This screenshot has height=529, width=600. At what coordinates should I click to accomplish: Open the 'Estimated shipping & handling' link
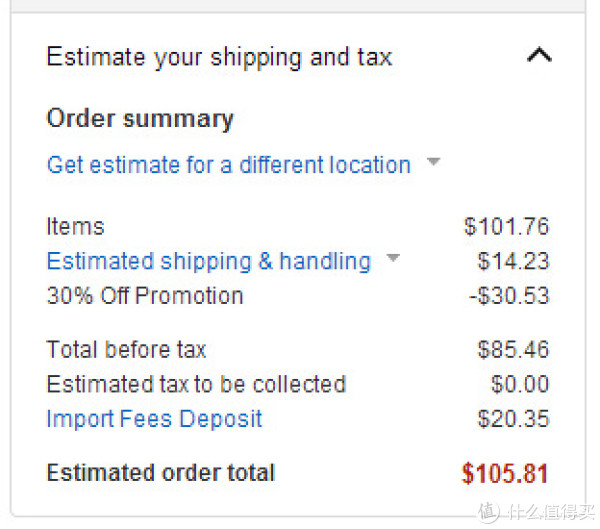[x=209, y=261]
